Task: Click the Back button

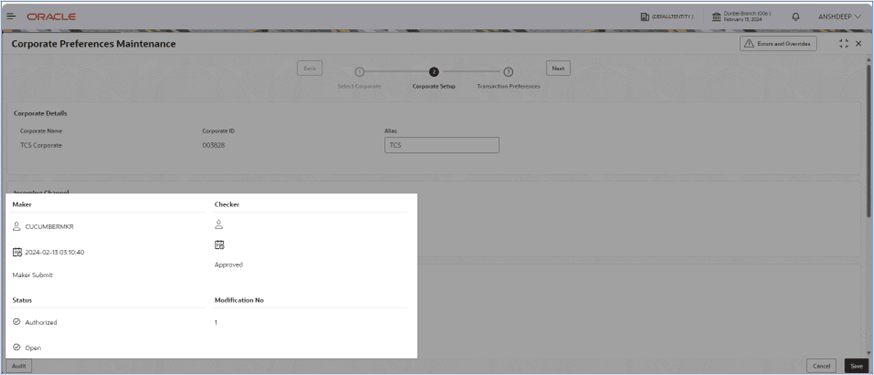Action: (309, 68)
